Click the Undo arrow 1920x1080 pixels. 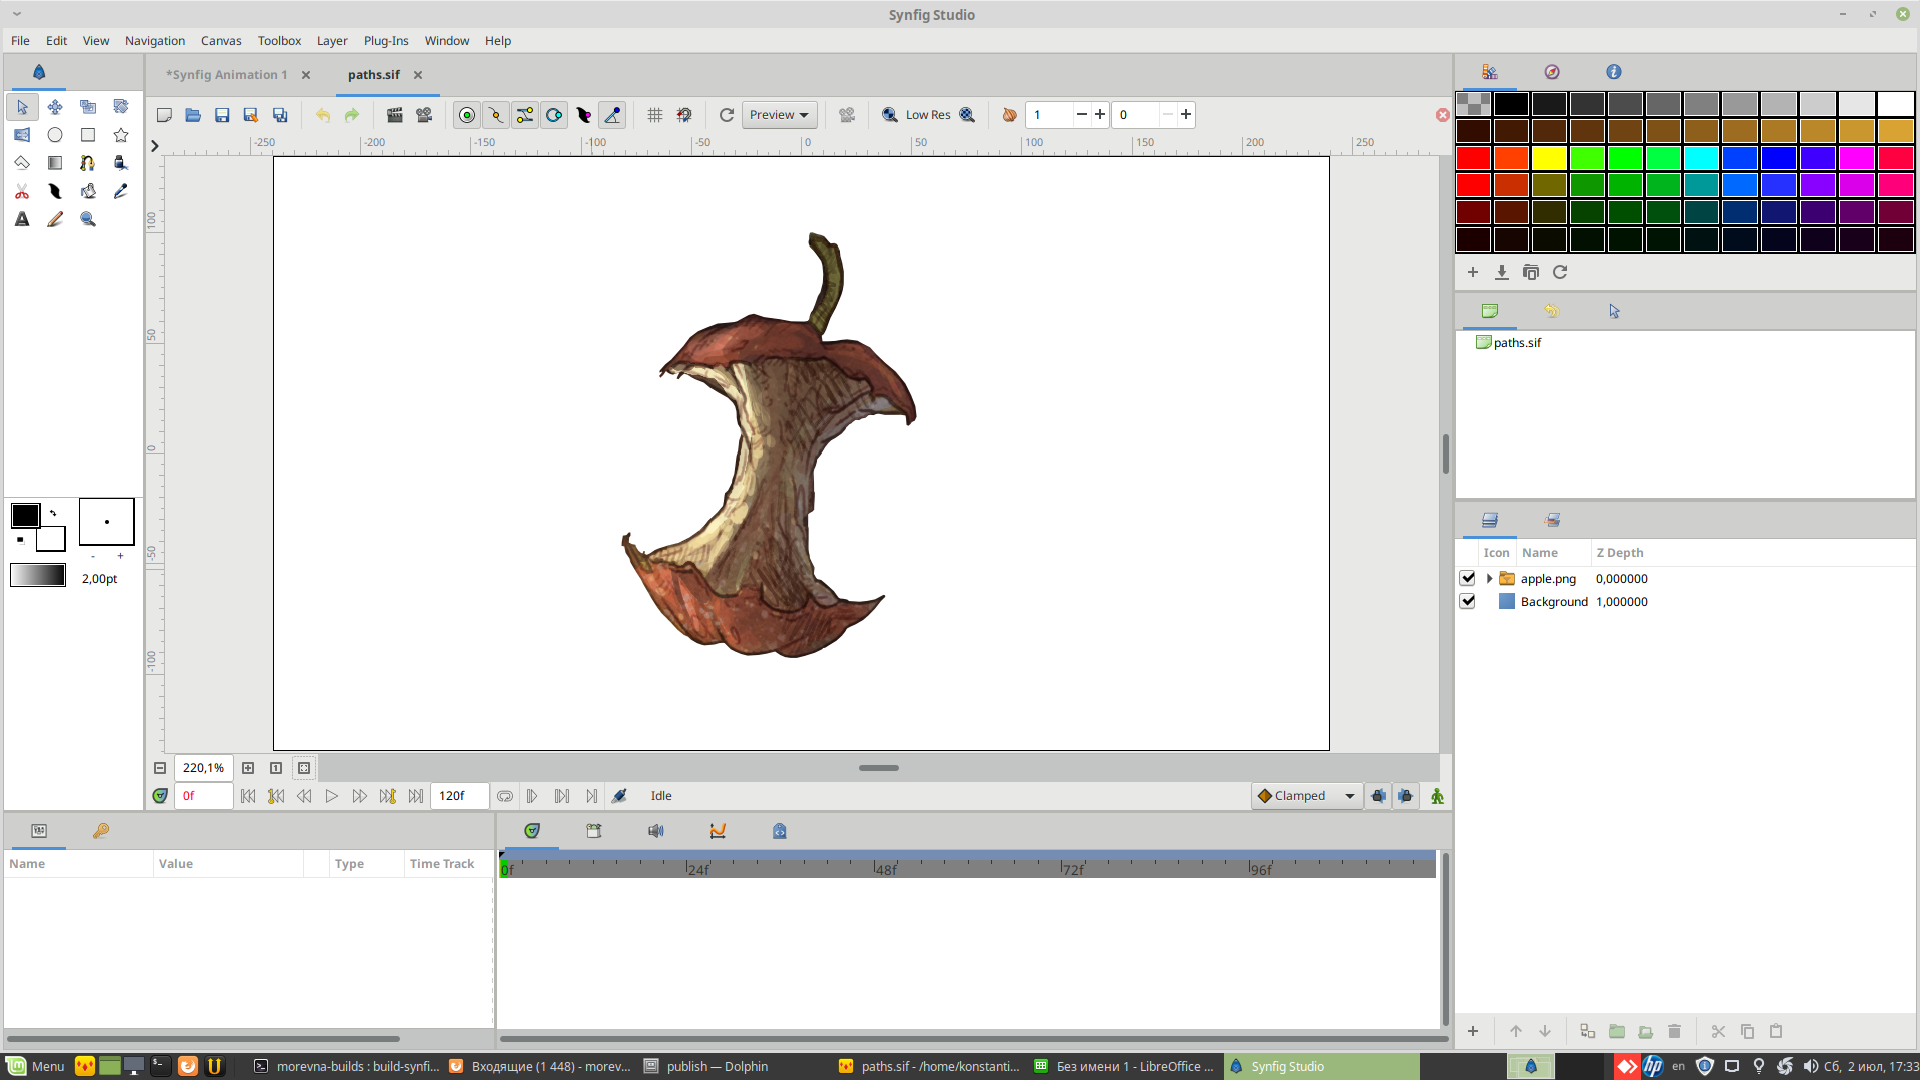(323, 115)
